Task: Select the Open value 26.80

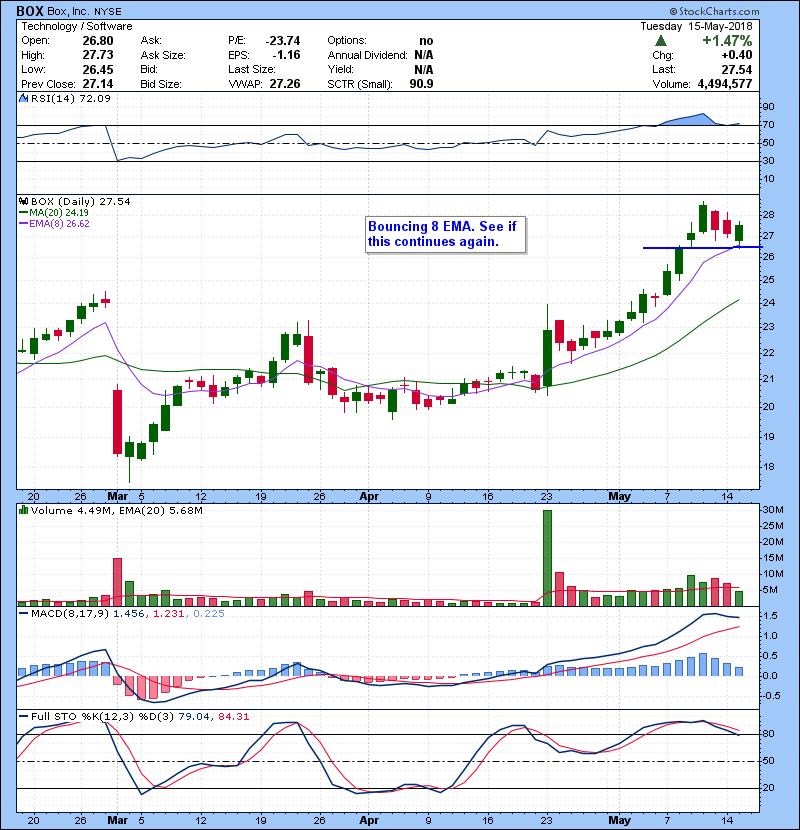Action: click(x=98, y=41)
